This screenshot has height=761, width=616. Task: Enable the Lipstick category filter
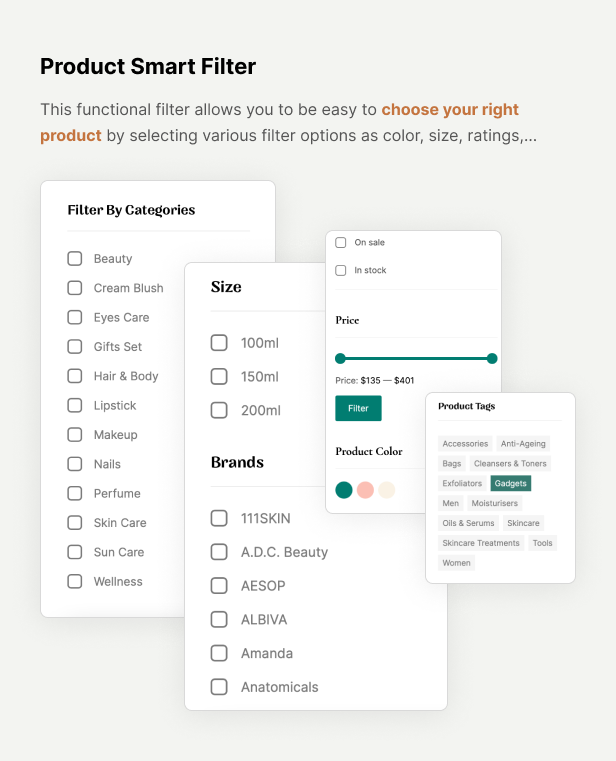[x=75, y=405]
